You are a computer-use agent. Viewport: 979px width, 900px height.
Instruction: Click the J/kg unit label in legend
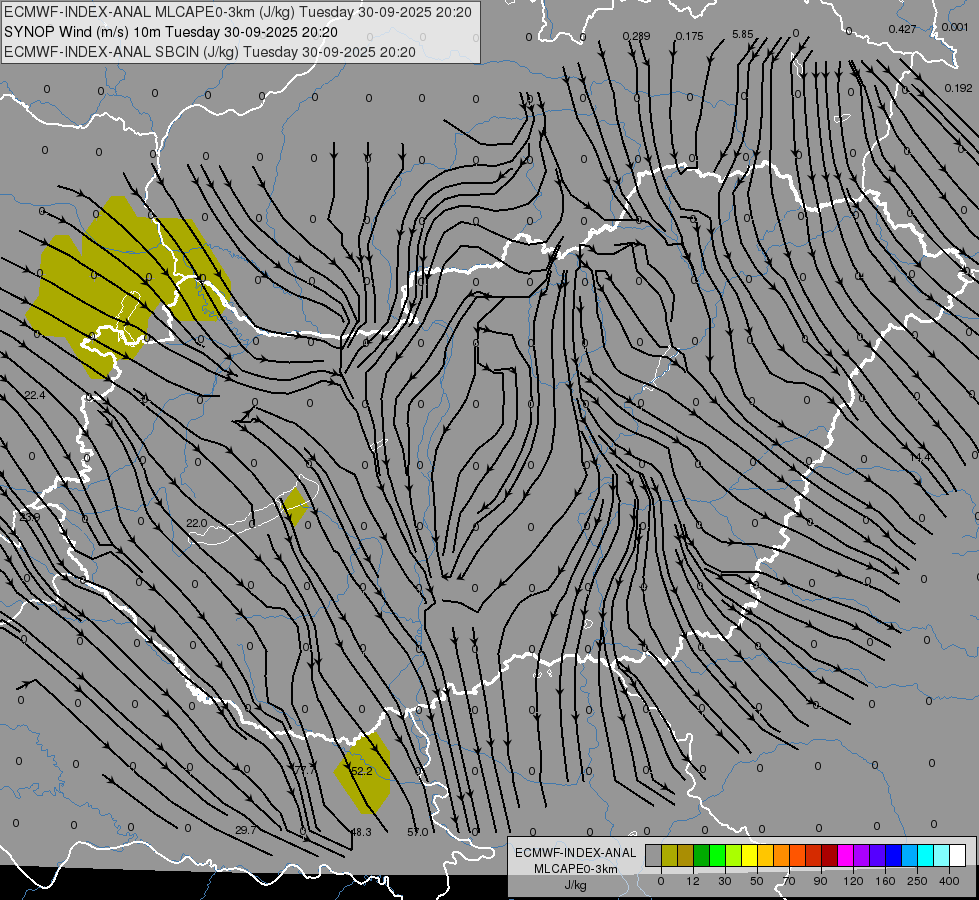tap(575, 885)
